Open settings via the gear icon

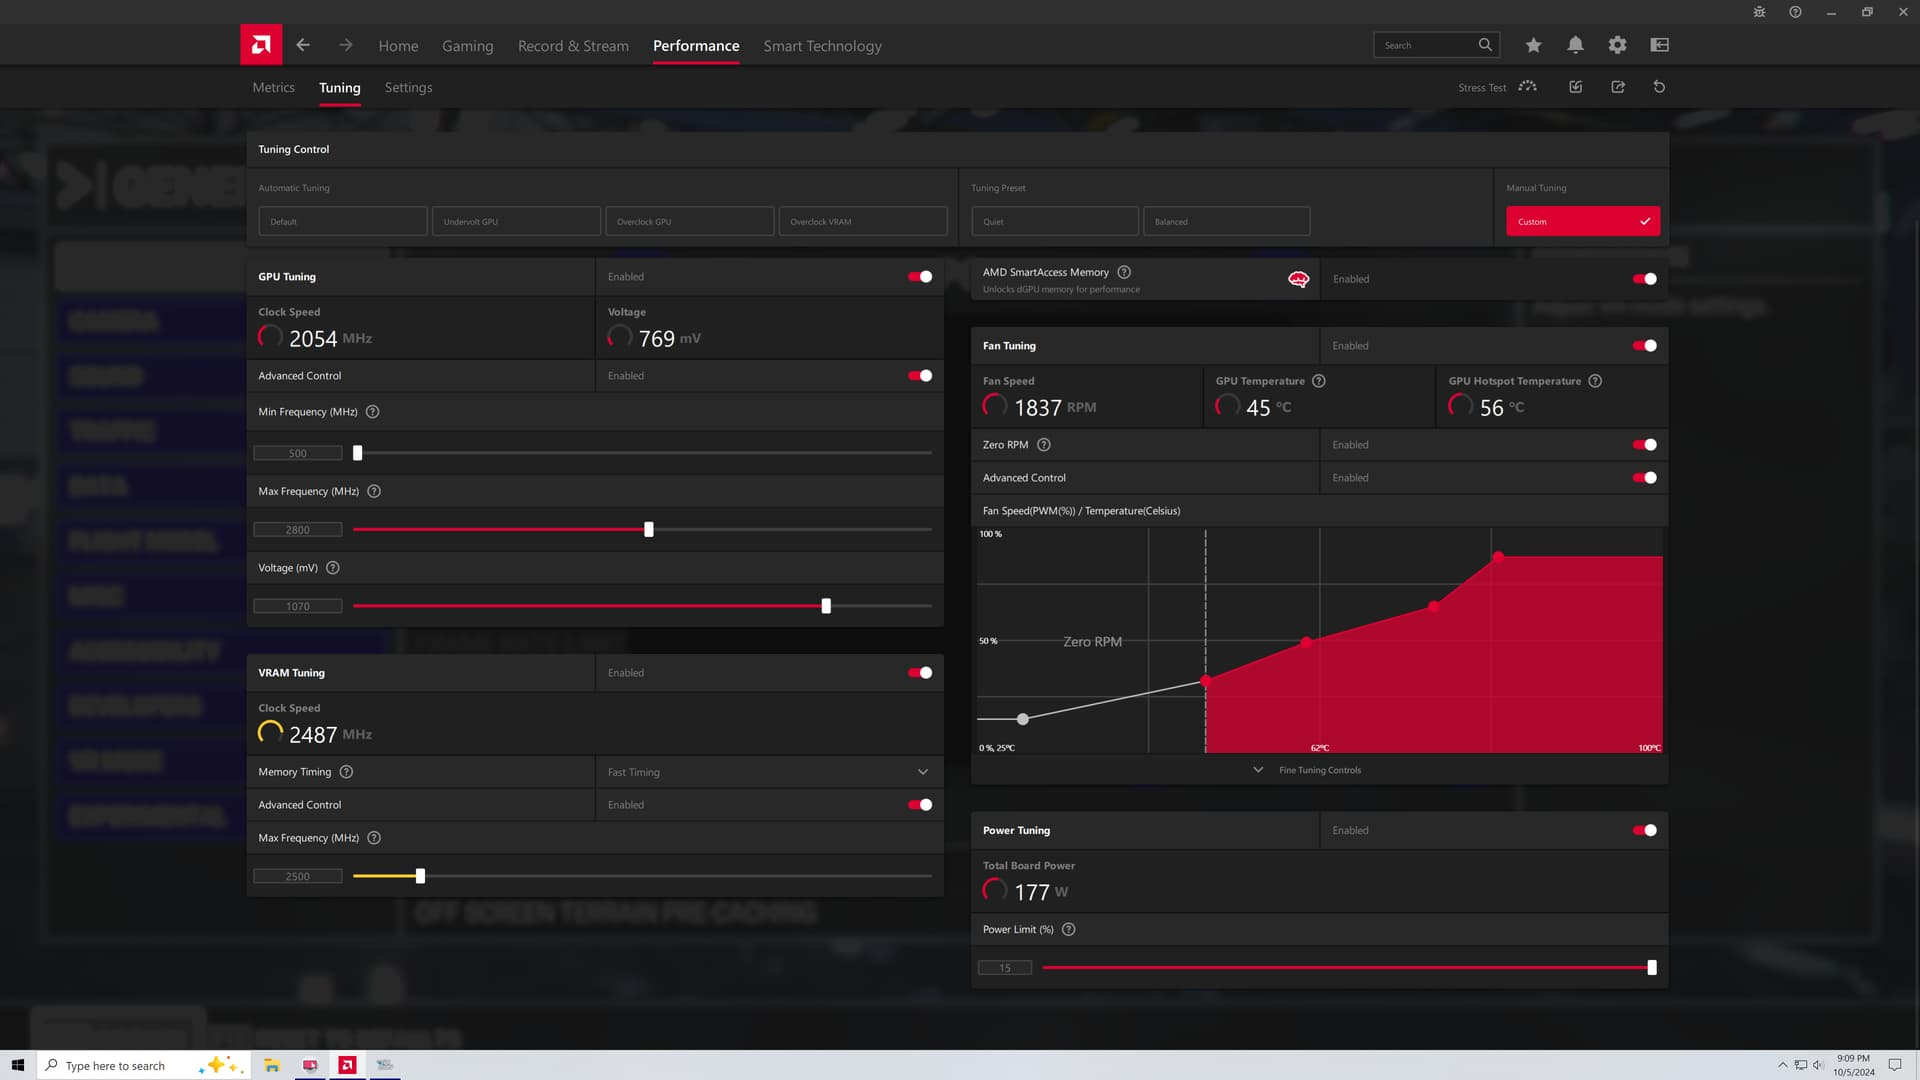pyautogui.click(x=1617, y=45)
